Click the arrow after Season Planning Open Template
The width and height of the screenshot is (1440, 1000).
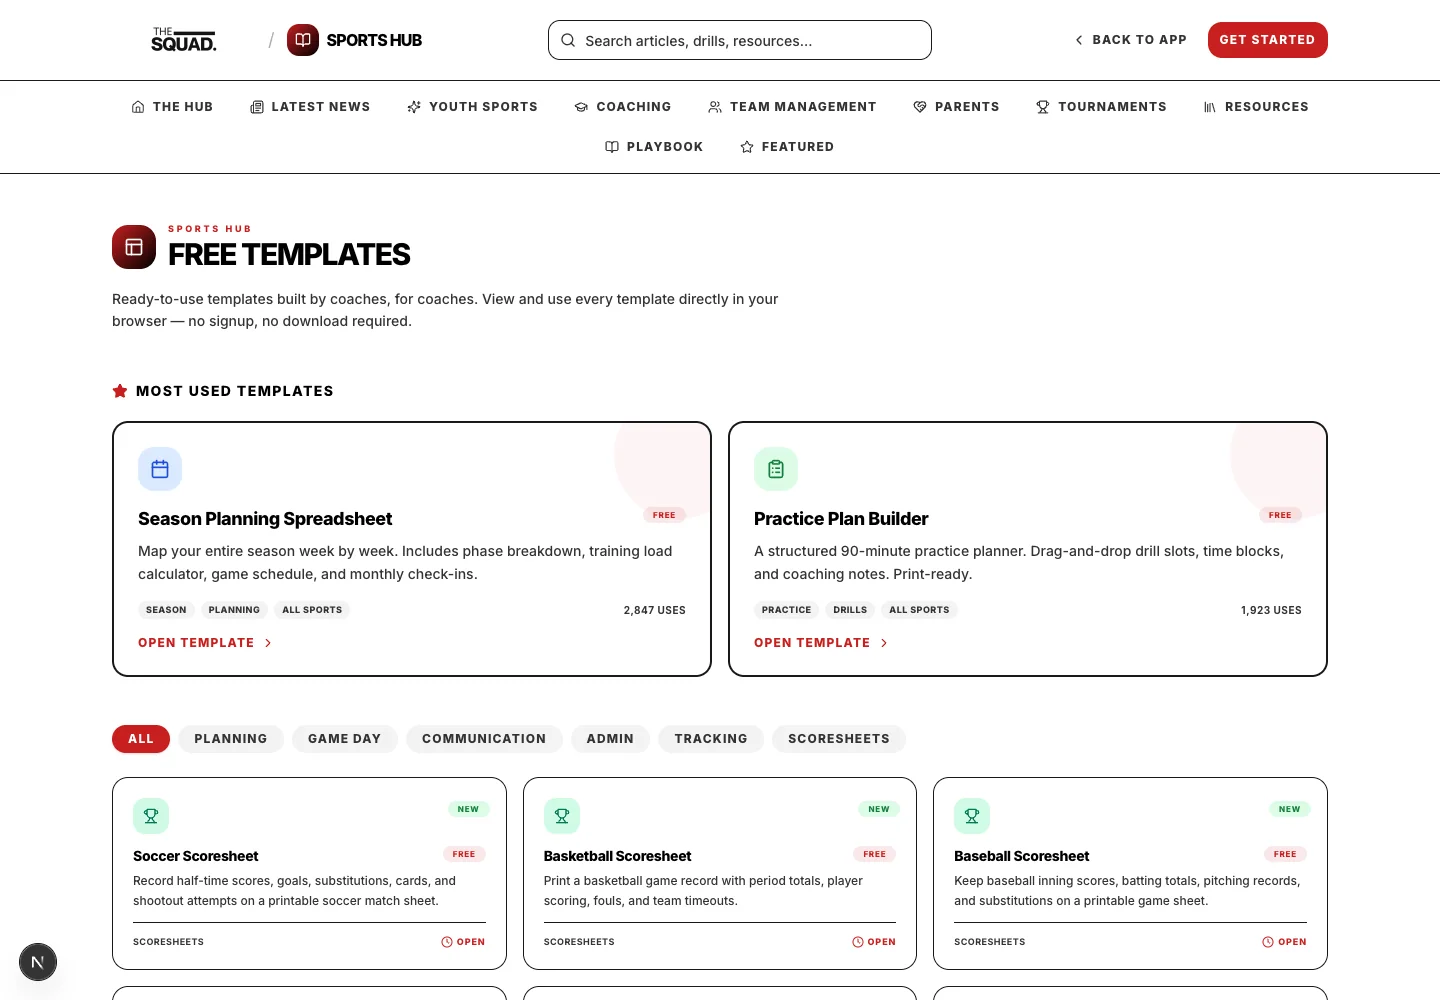268,643
